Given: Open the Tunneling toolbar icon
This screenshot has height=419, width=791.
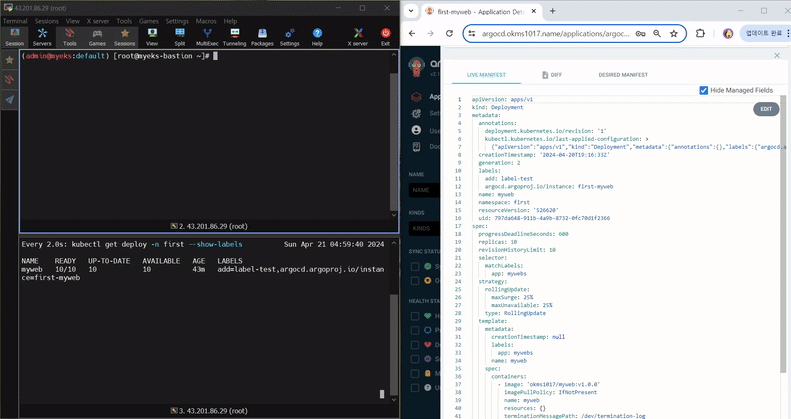Looking at the screenshot, I should (235, 37).
